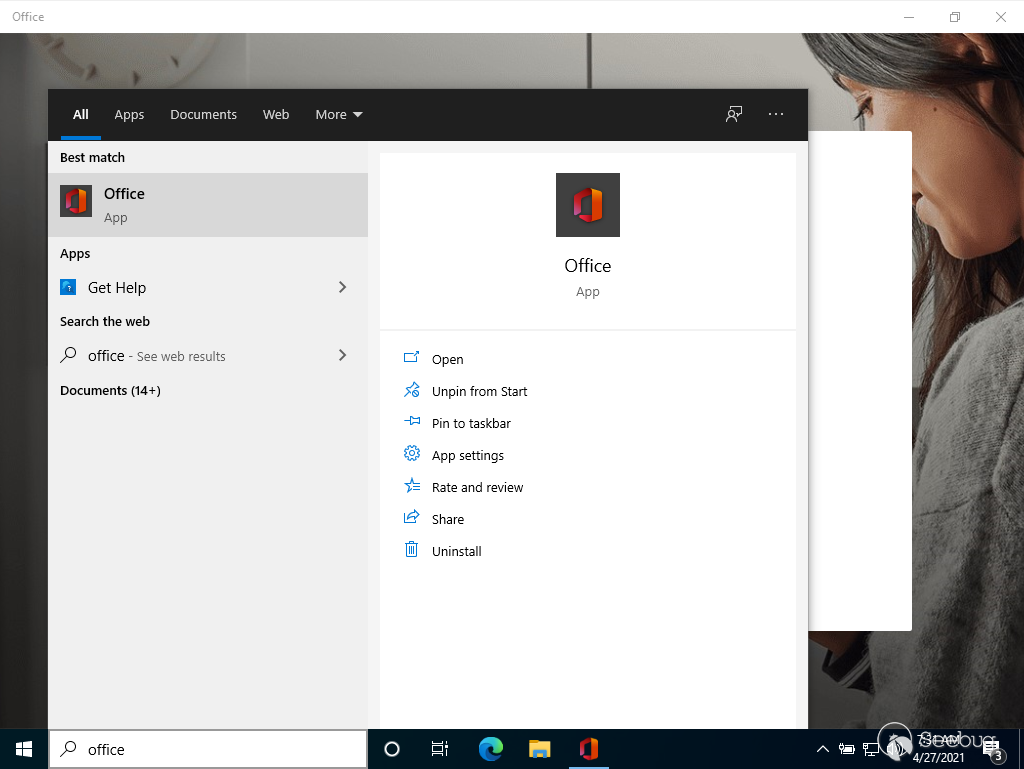Expand the Get Help result arrow
1024x769 pixels.
(342, 287)
